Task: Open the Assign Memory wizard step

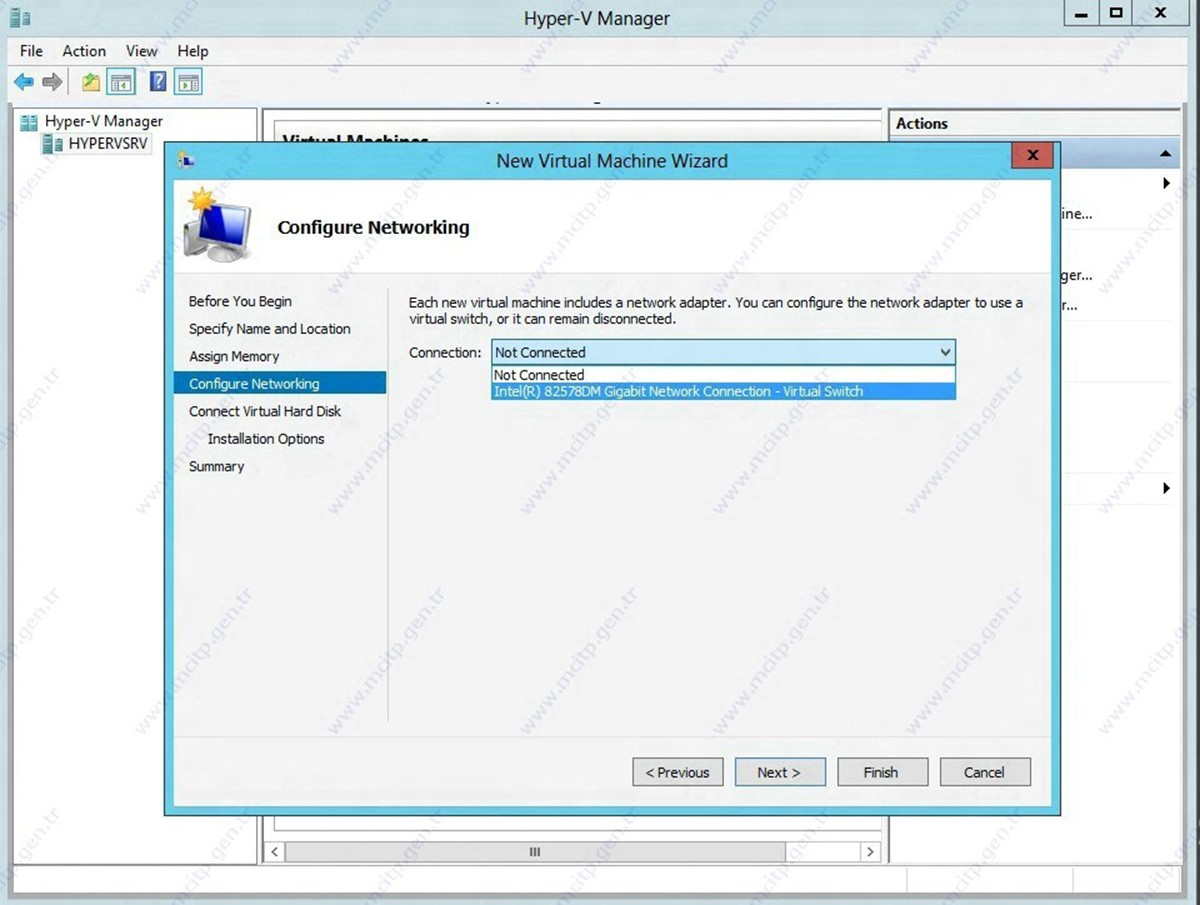Action: click(x=234, y=356)
